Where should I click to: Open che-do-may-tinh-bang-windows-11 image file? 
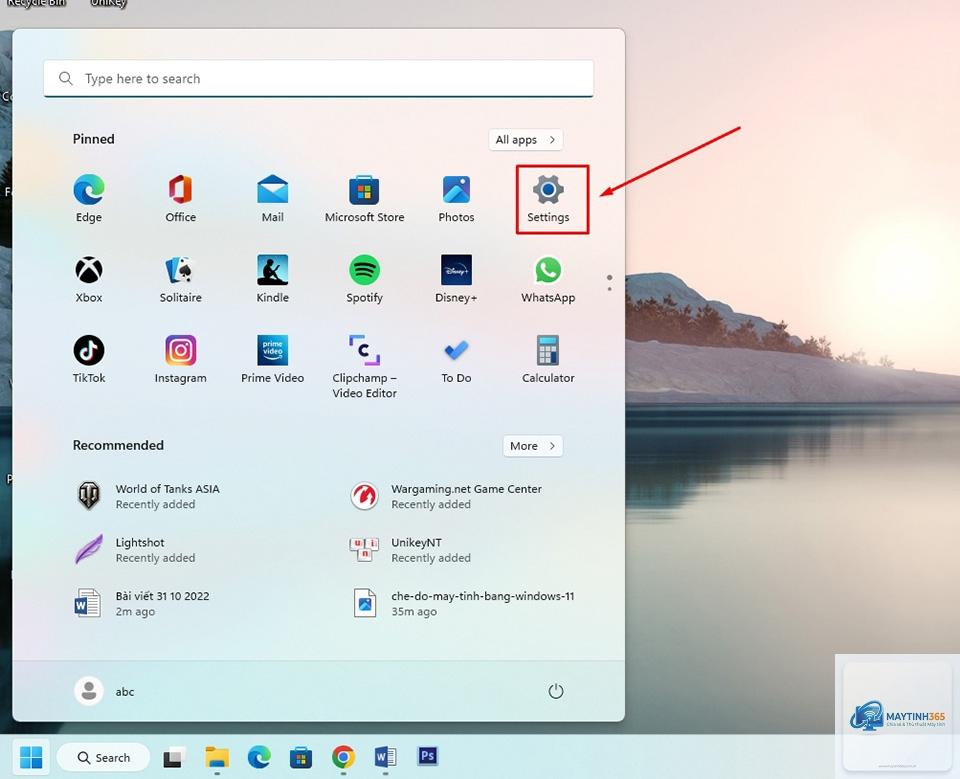463,603
